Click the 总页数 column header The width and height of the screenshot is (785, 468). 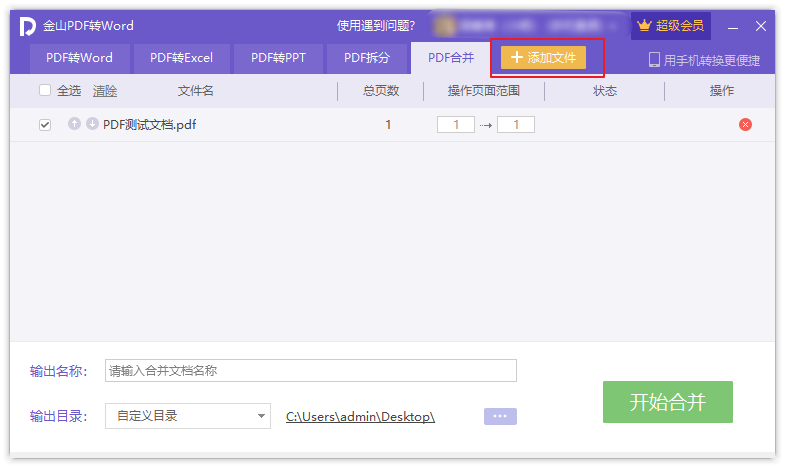(381, 91)
